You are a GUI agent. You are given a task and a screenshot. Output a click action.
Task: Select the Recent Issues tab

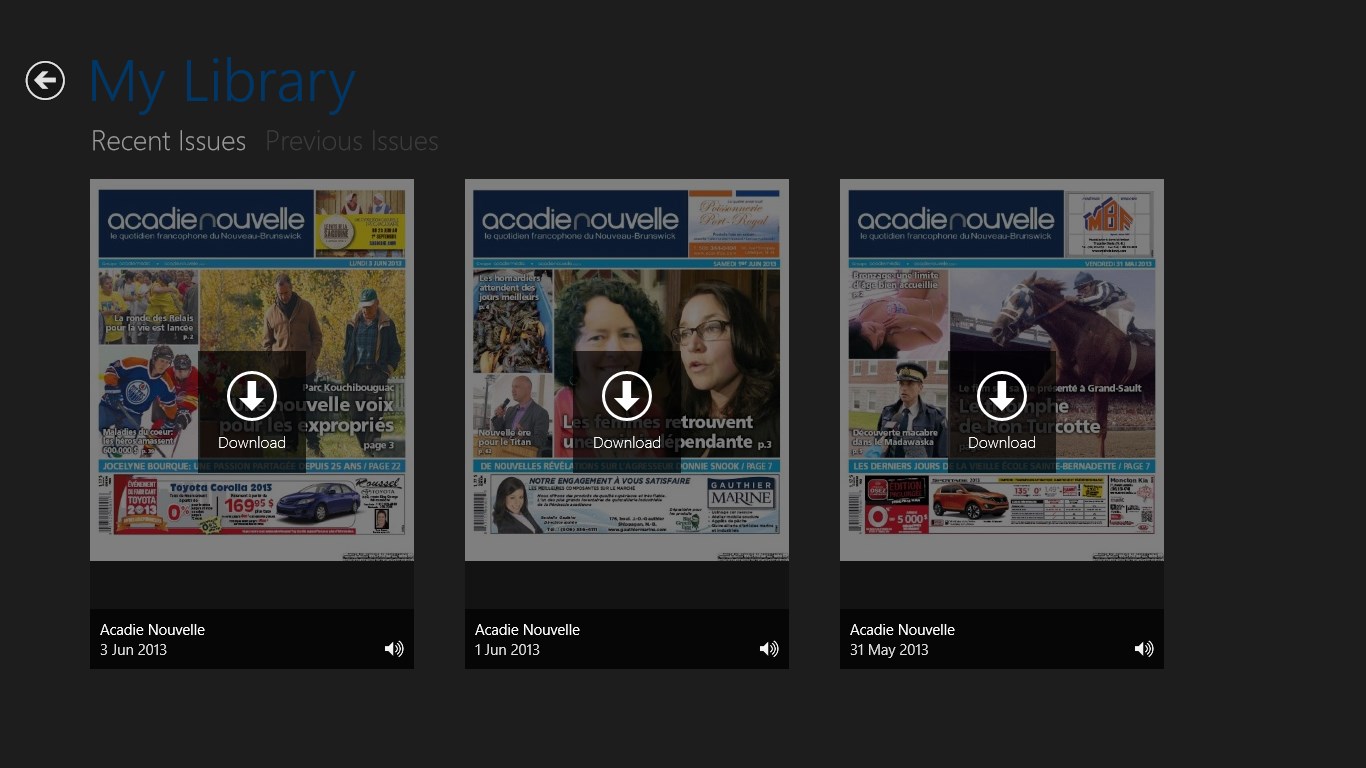[168, 141]
